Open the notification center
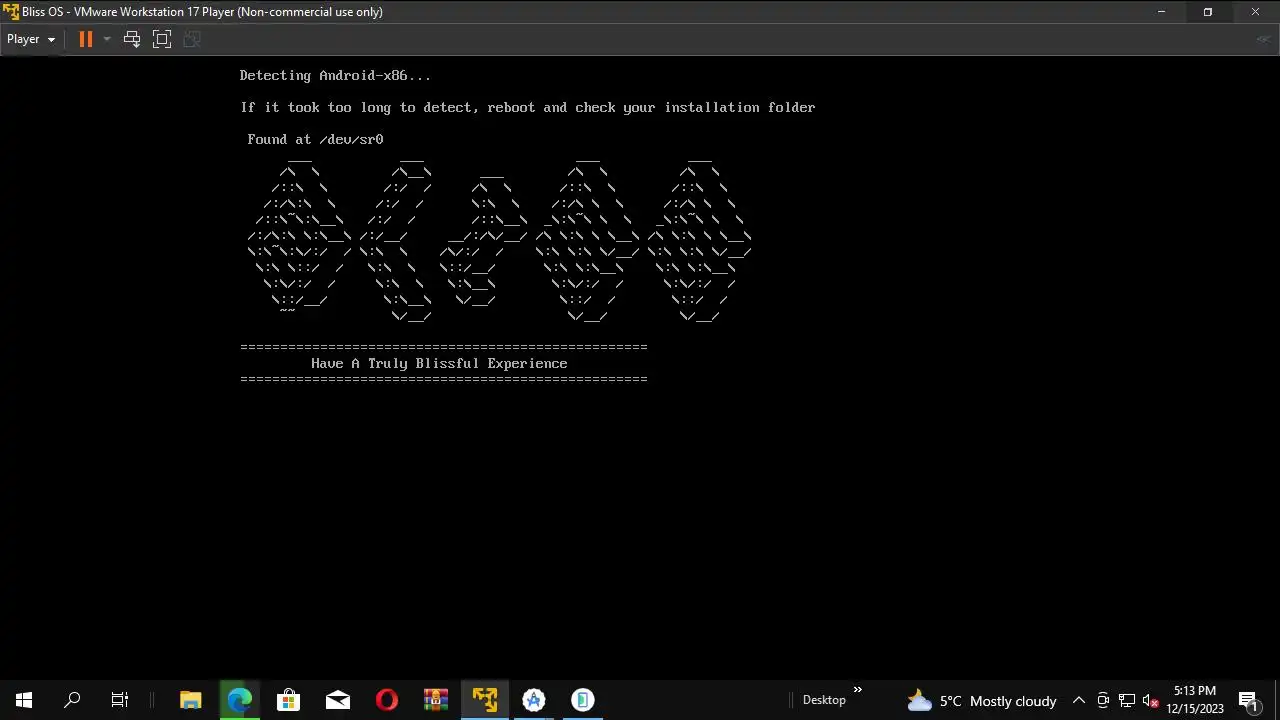Viewport: 1280px width, 720px height. click(1248, 700)
